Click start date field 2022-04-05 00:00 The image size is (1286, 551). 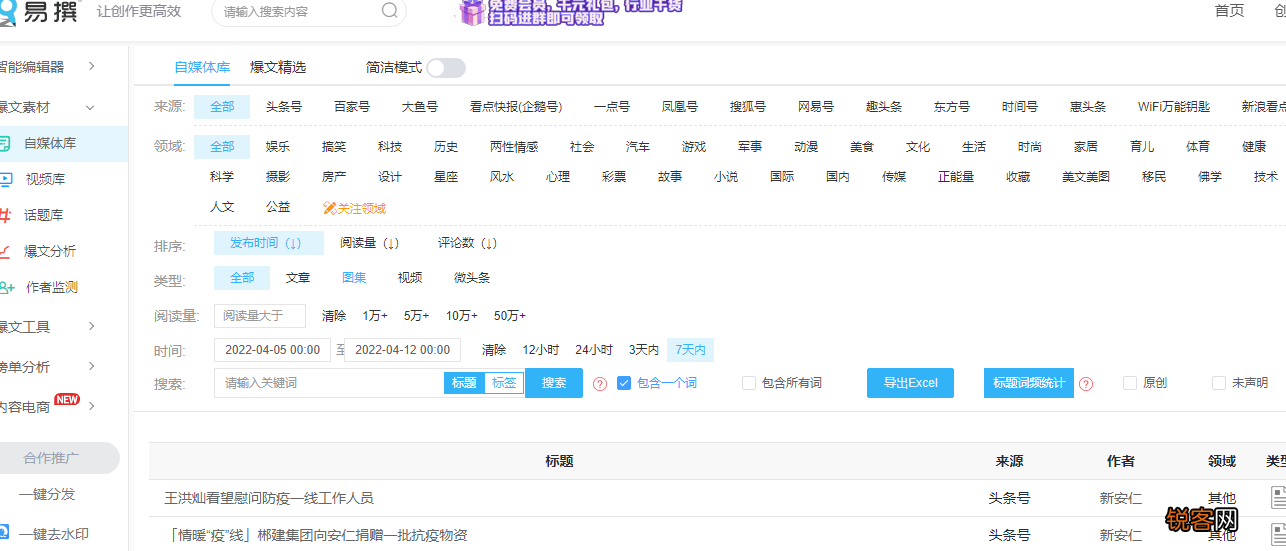[272, 350]
